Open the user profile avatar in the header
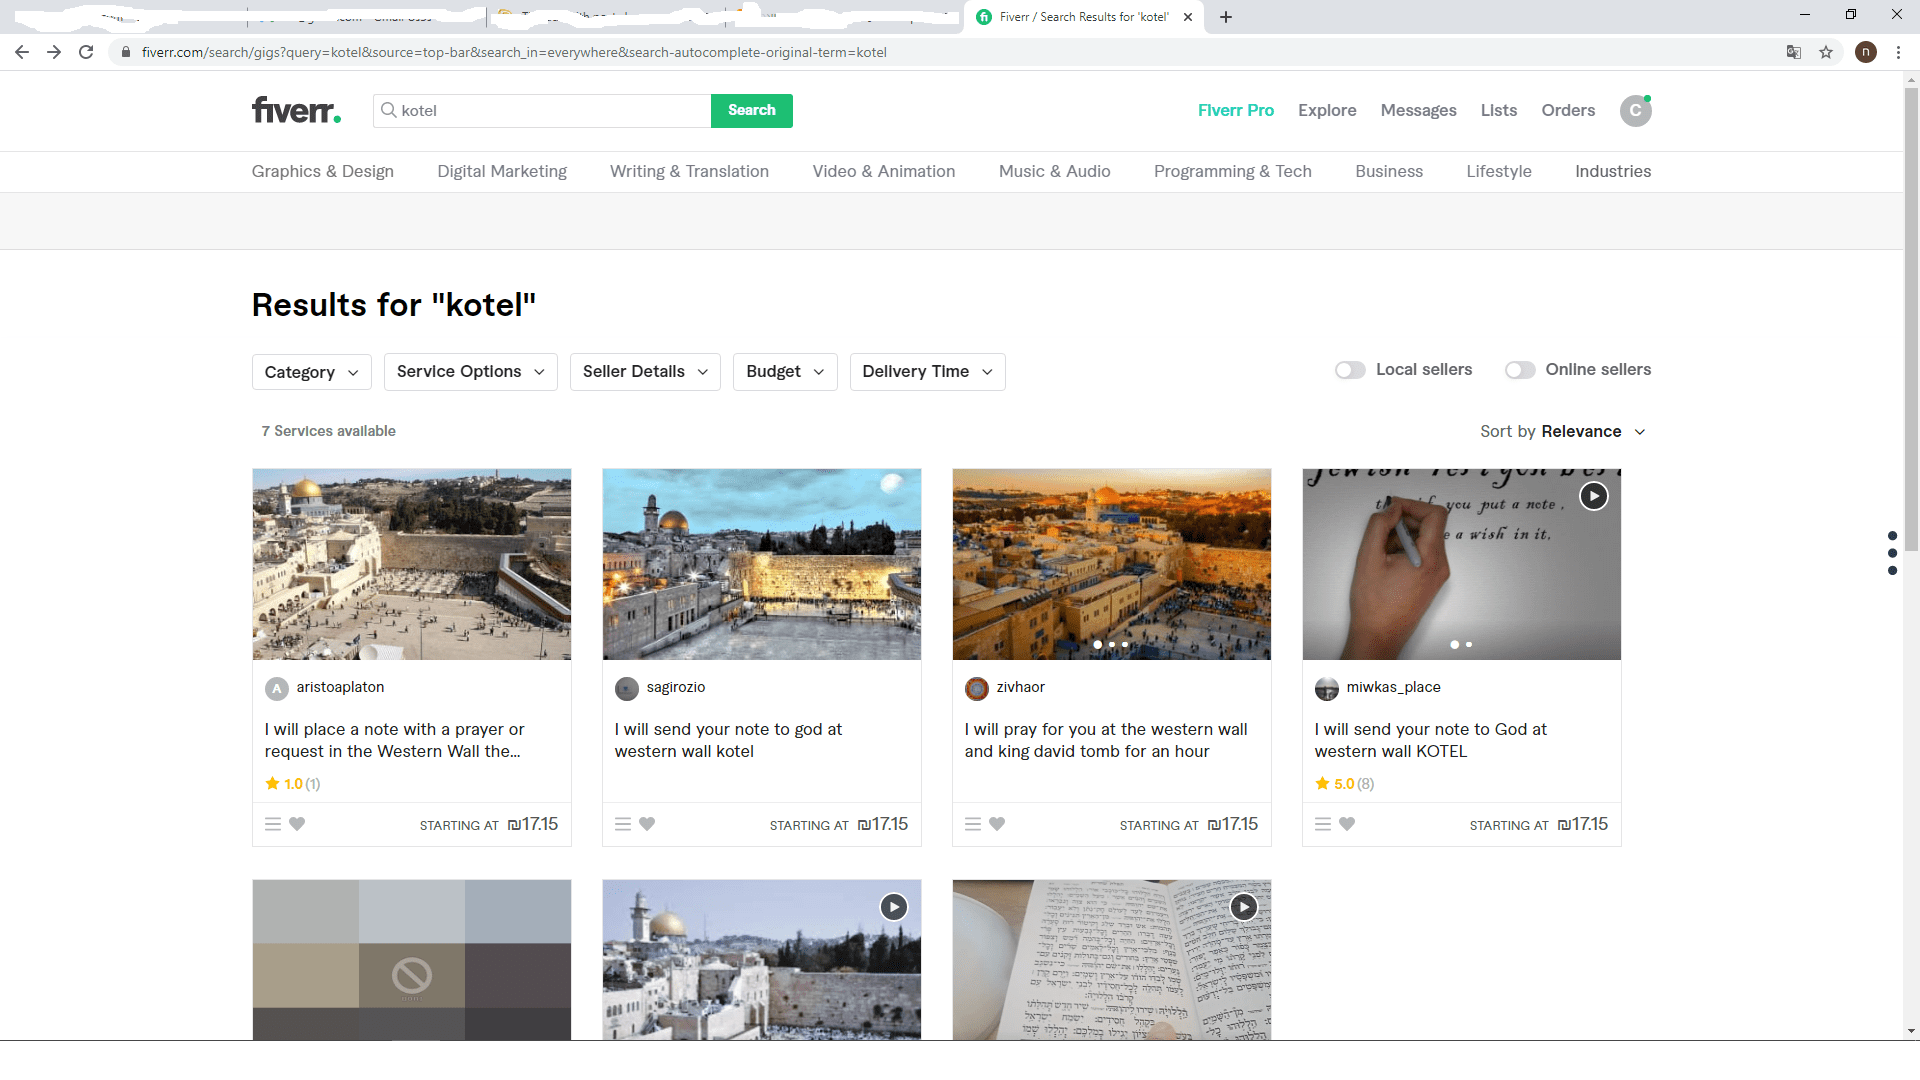 tap(1635, 111)
